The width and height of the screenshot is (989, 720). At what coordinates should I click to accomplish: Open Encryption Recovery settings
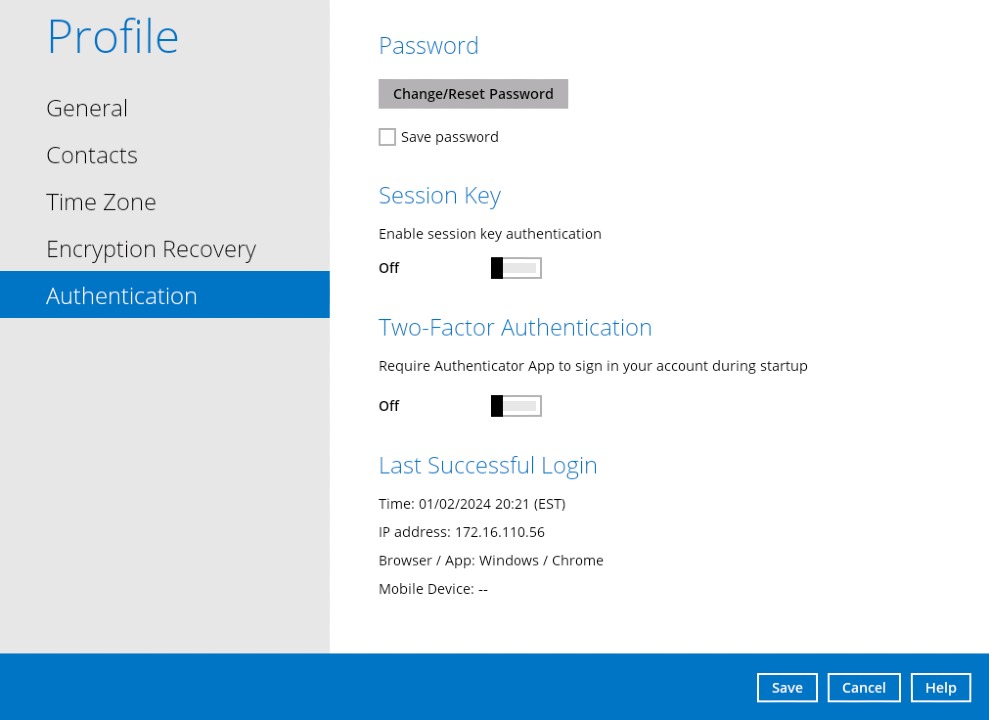click(151, 248)
